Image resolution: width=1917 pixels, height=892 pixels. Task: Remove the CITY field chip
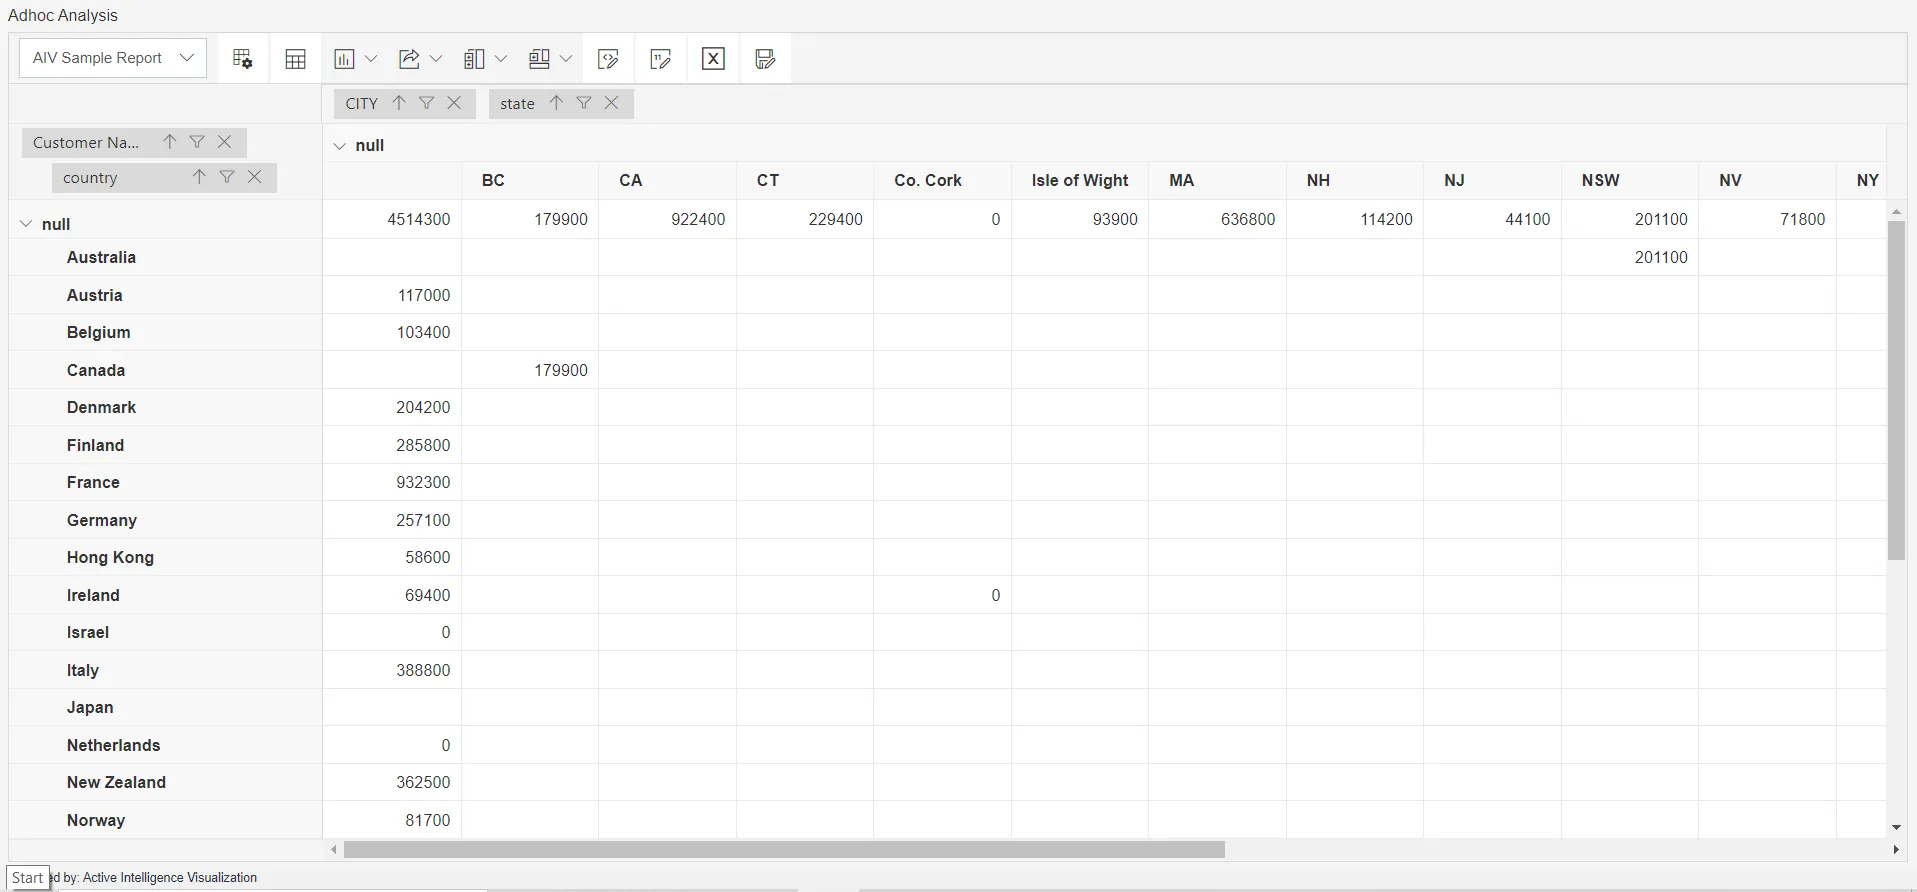click(x=454, y=103)
